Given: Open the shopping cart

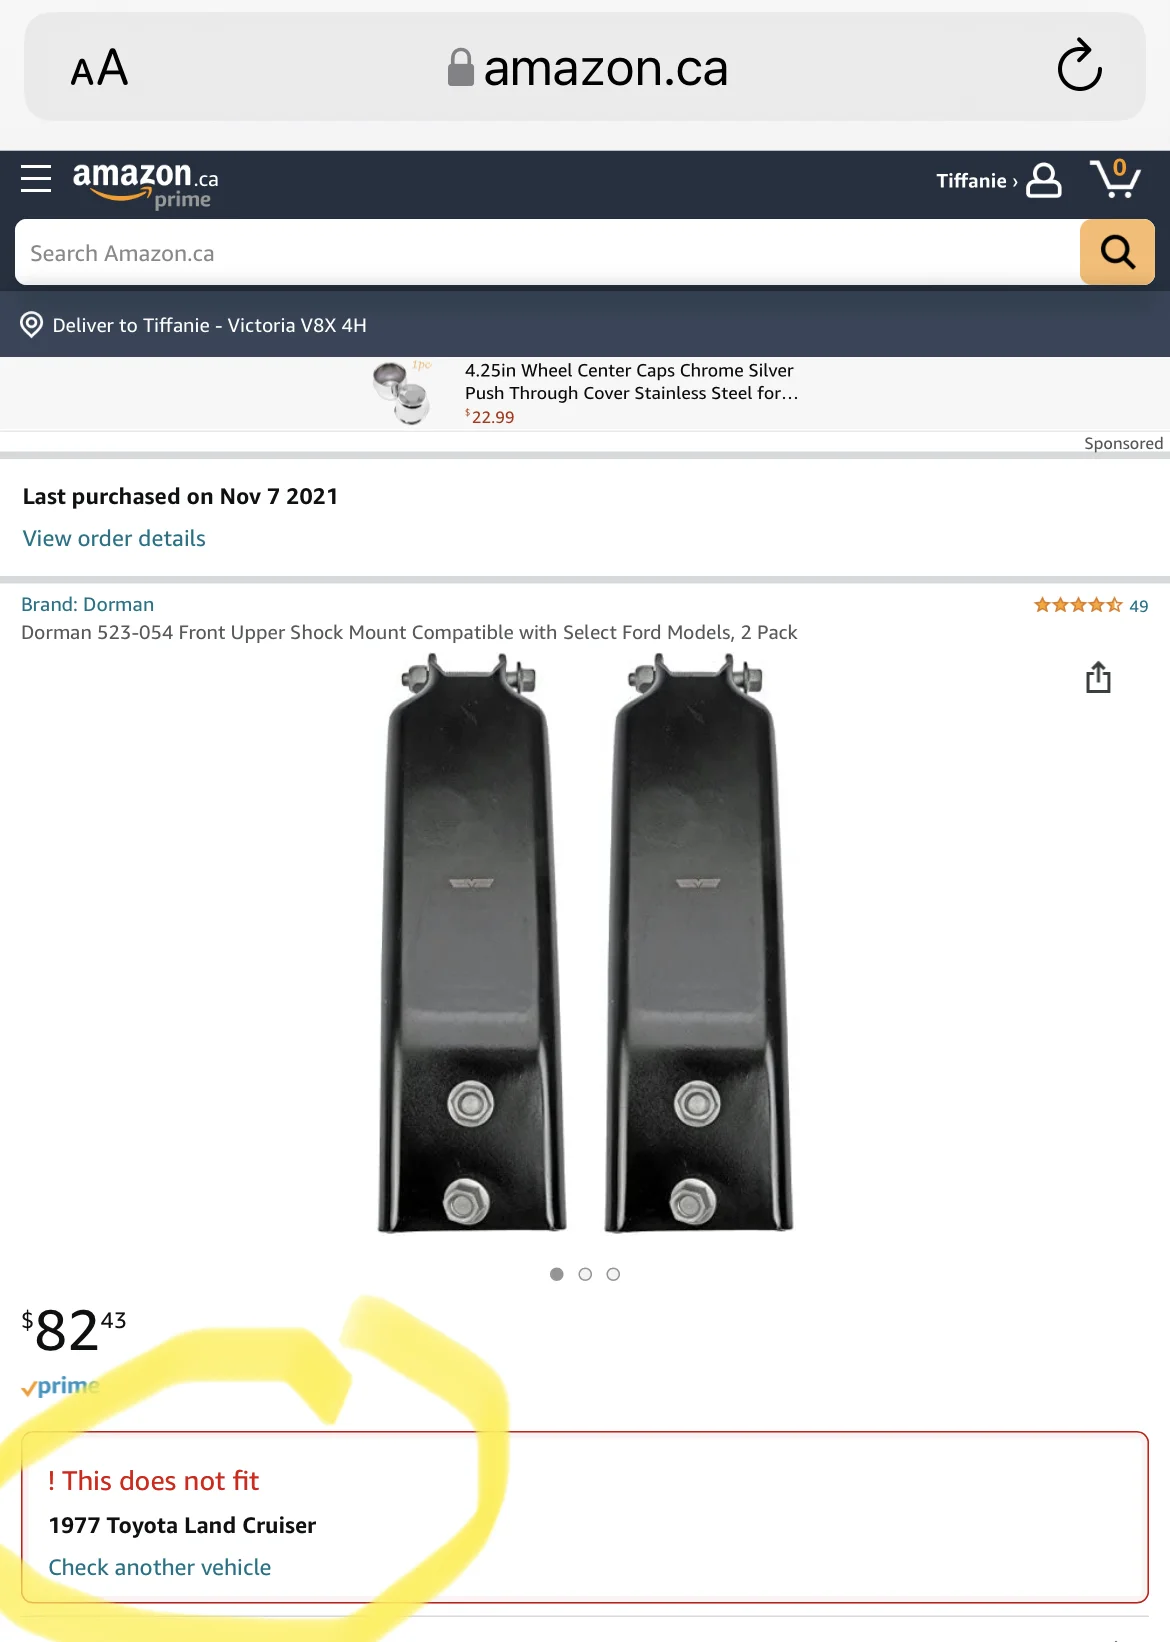Looking at the screenshot, I should (1115, 179).
